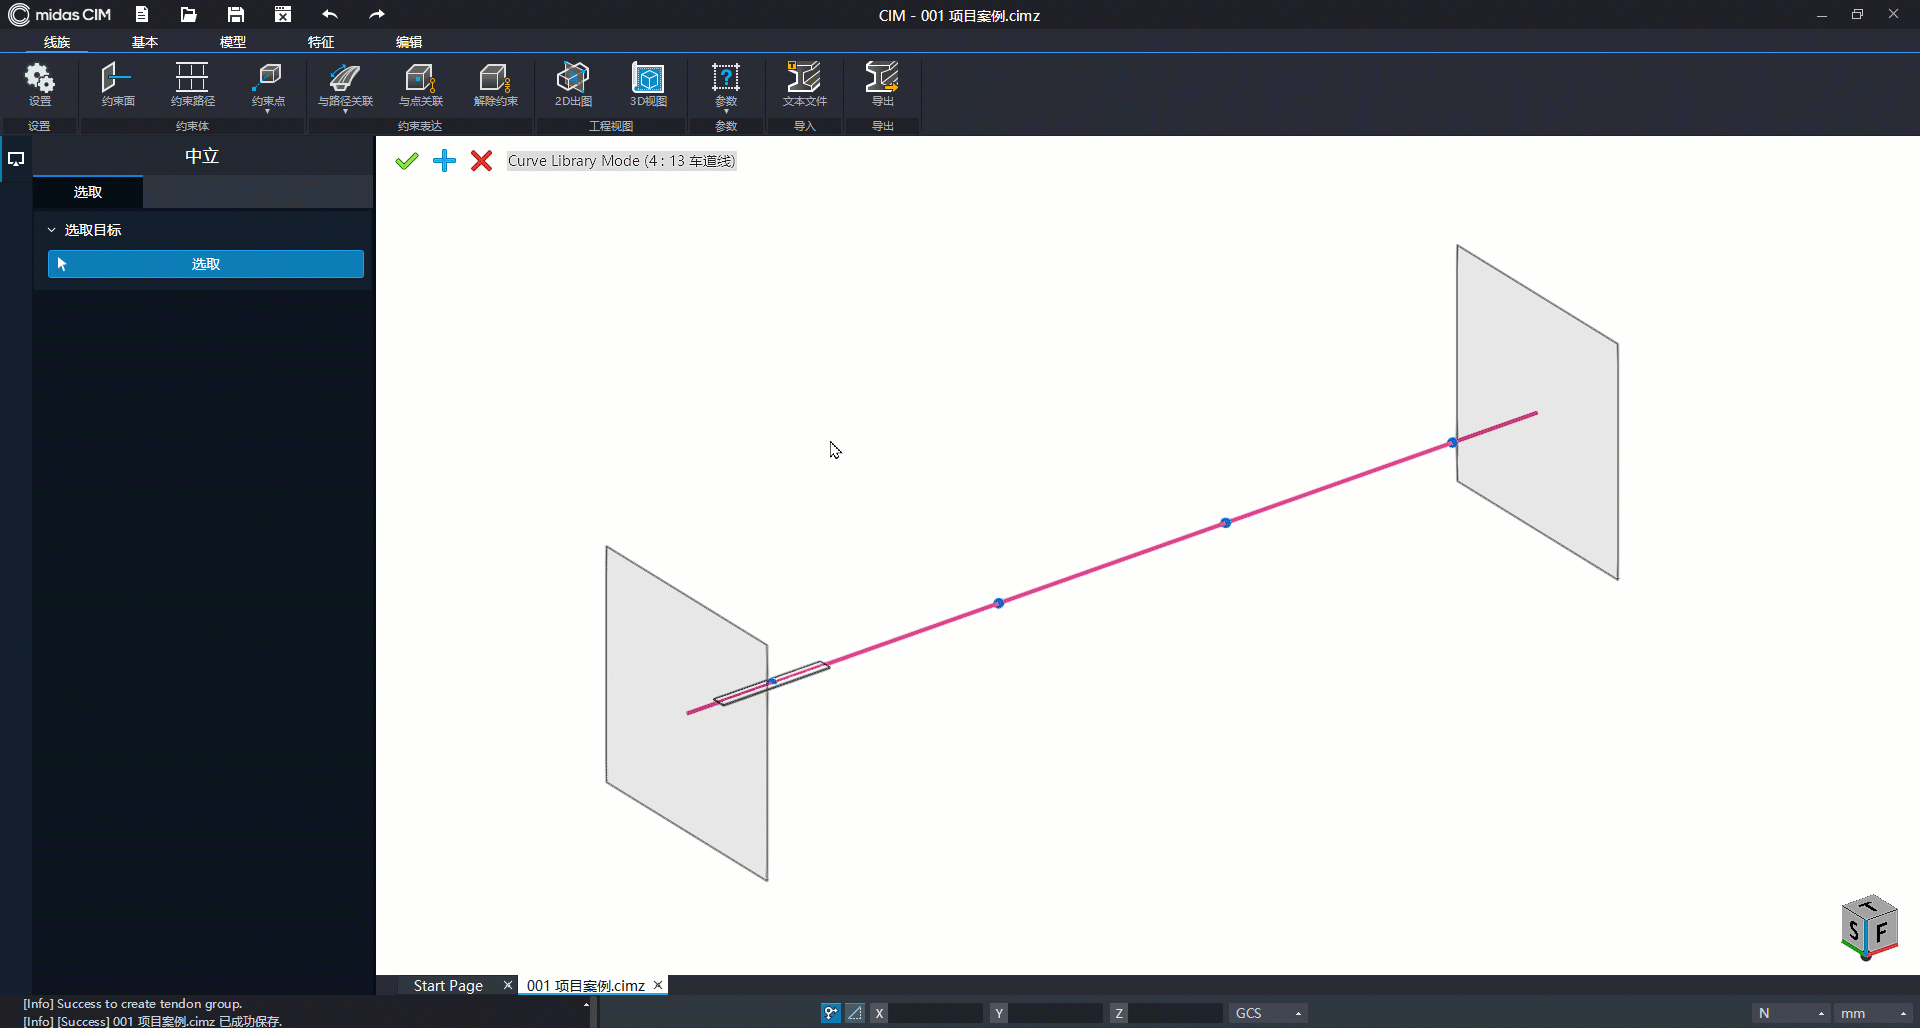Open the N force unit dropdown

pos(1791,1013)
